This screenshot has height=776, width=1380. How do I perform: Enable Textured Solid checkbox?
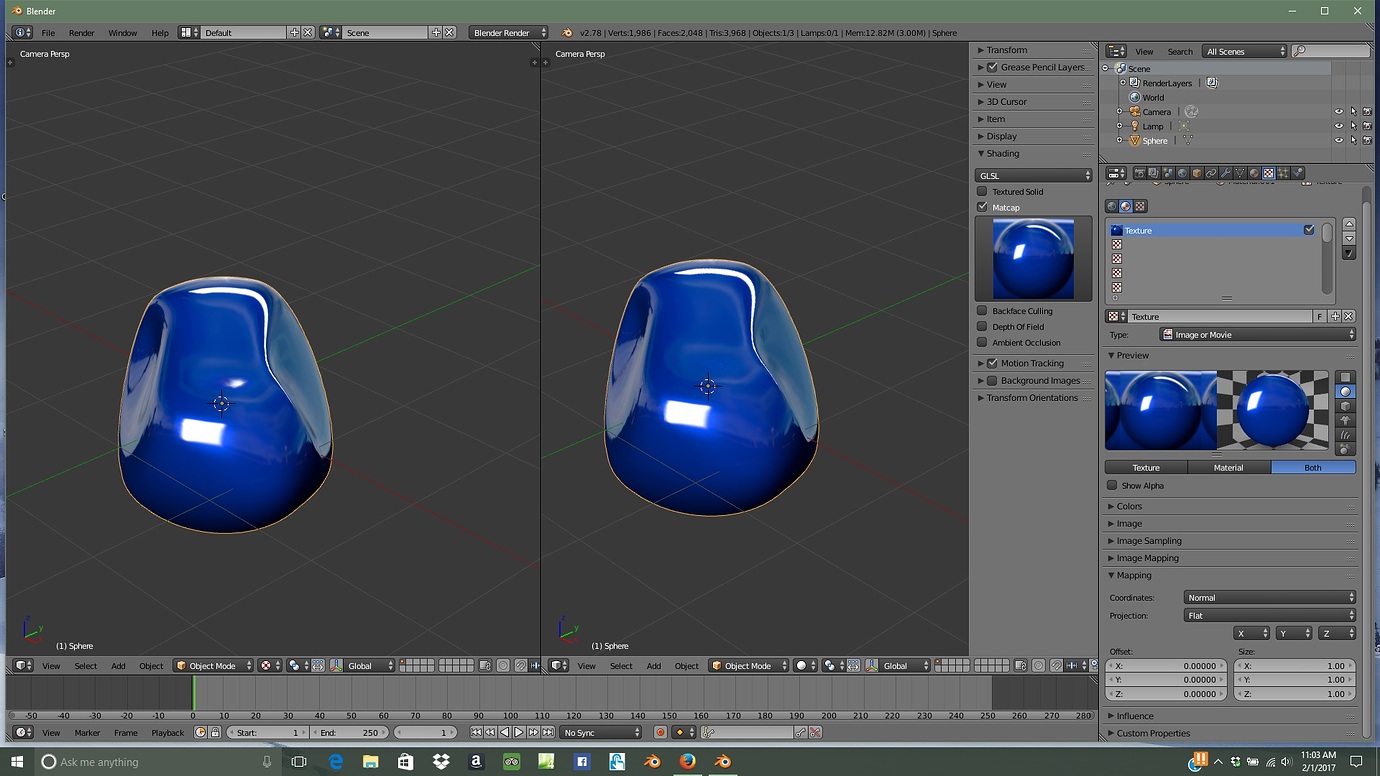point(982,191)
